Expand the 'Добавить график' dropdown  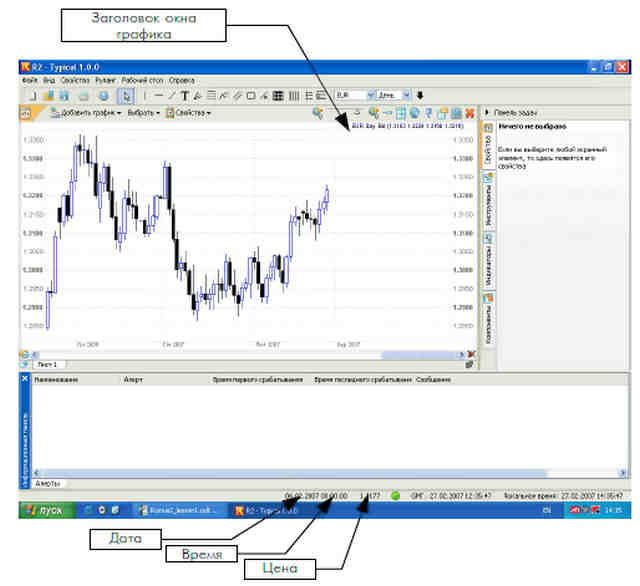click(86, 113)
